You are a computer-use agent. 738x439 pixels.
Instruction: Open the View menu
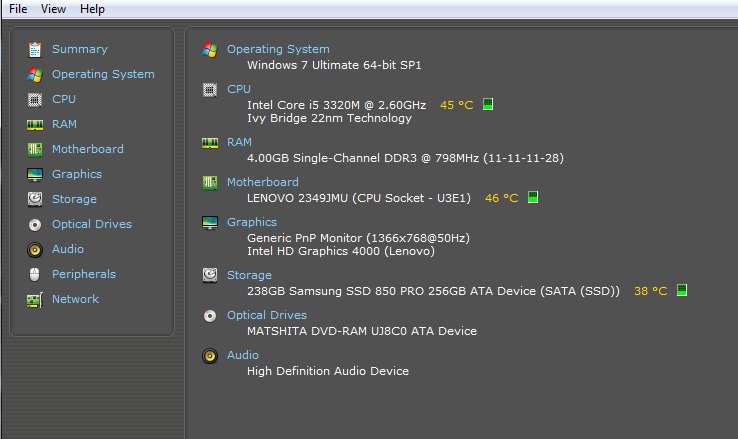[54, 9]
